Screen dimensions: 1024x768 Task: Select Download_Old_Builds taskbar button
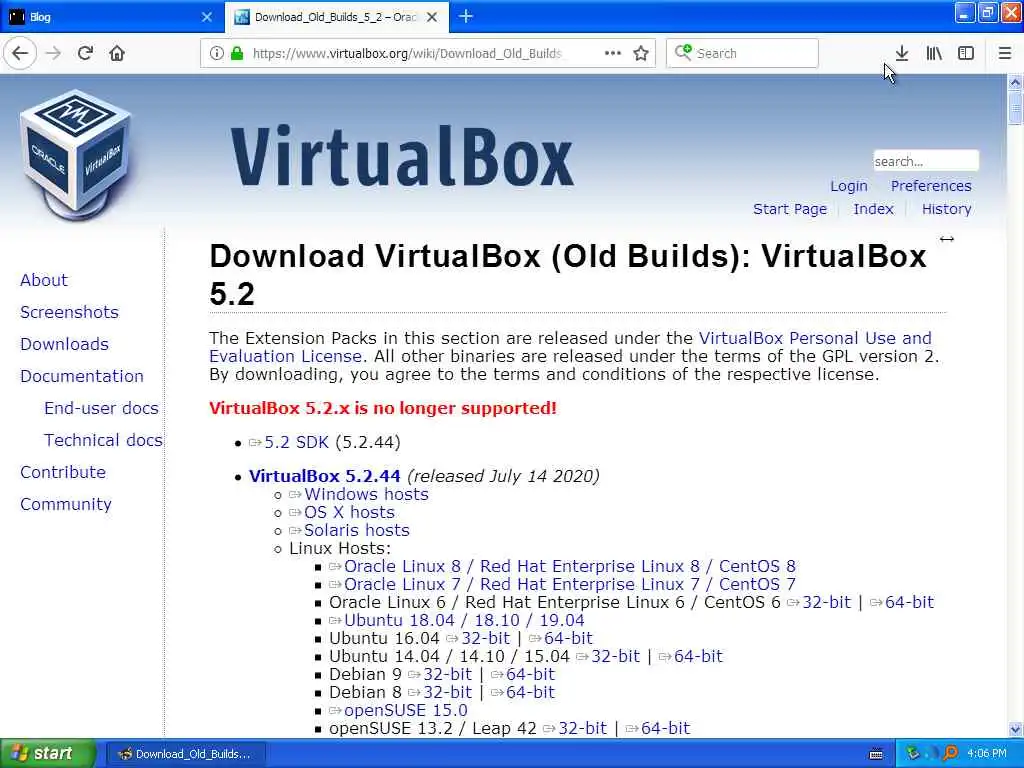click(185, 754)
